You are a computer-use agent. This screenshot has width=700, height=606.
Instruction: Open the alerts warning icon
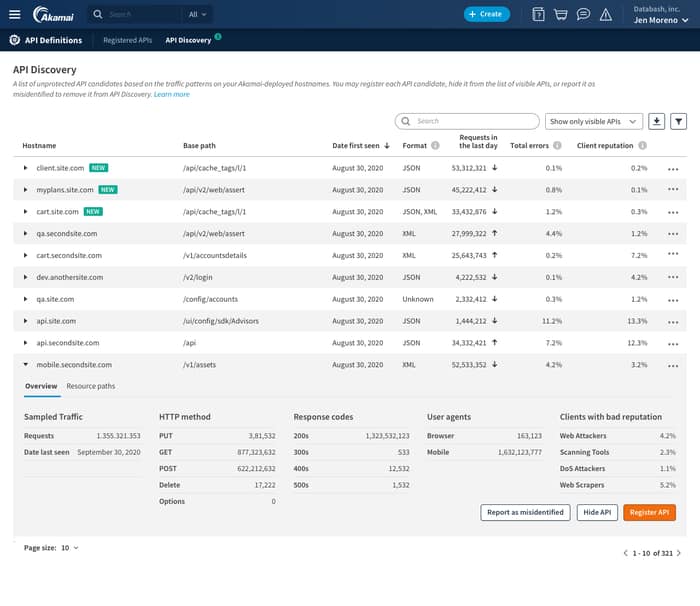coord(605,14)
